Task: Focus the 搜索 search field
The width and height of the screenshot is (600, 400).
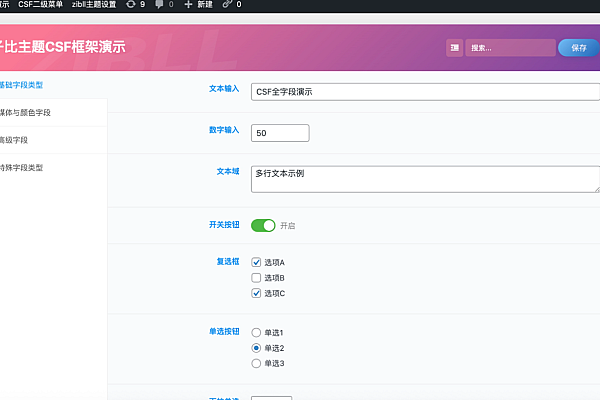Action: tap(510, 48)
